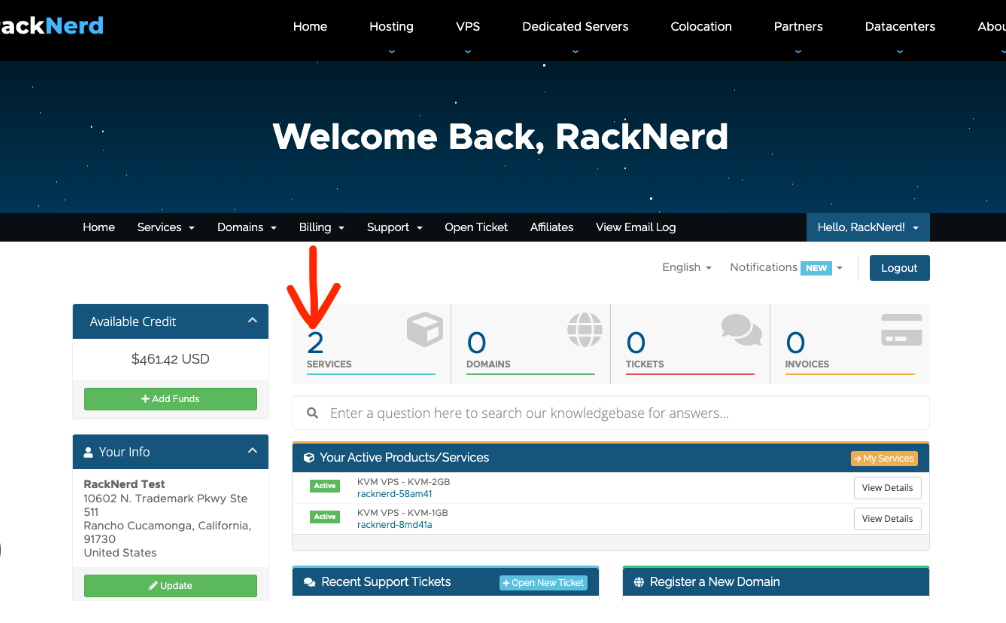Click the Register a New Domain header
The width and height of the screenshot is (1006, 623).
pos(776,582)
